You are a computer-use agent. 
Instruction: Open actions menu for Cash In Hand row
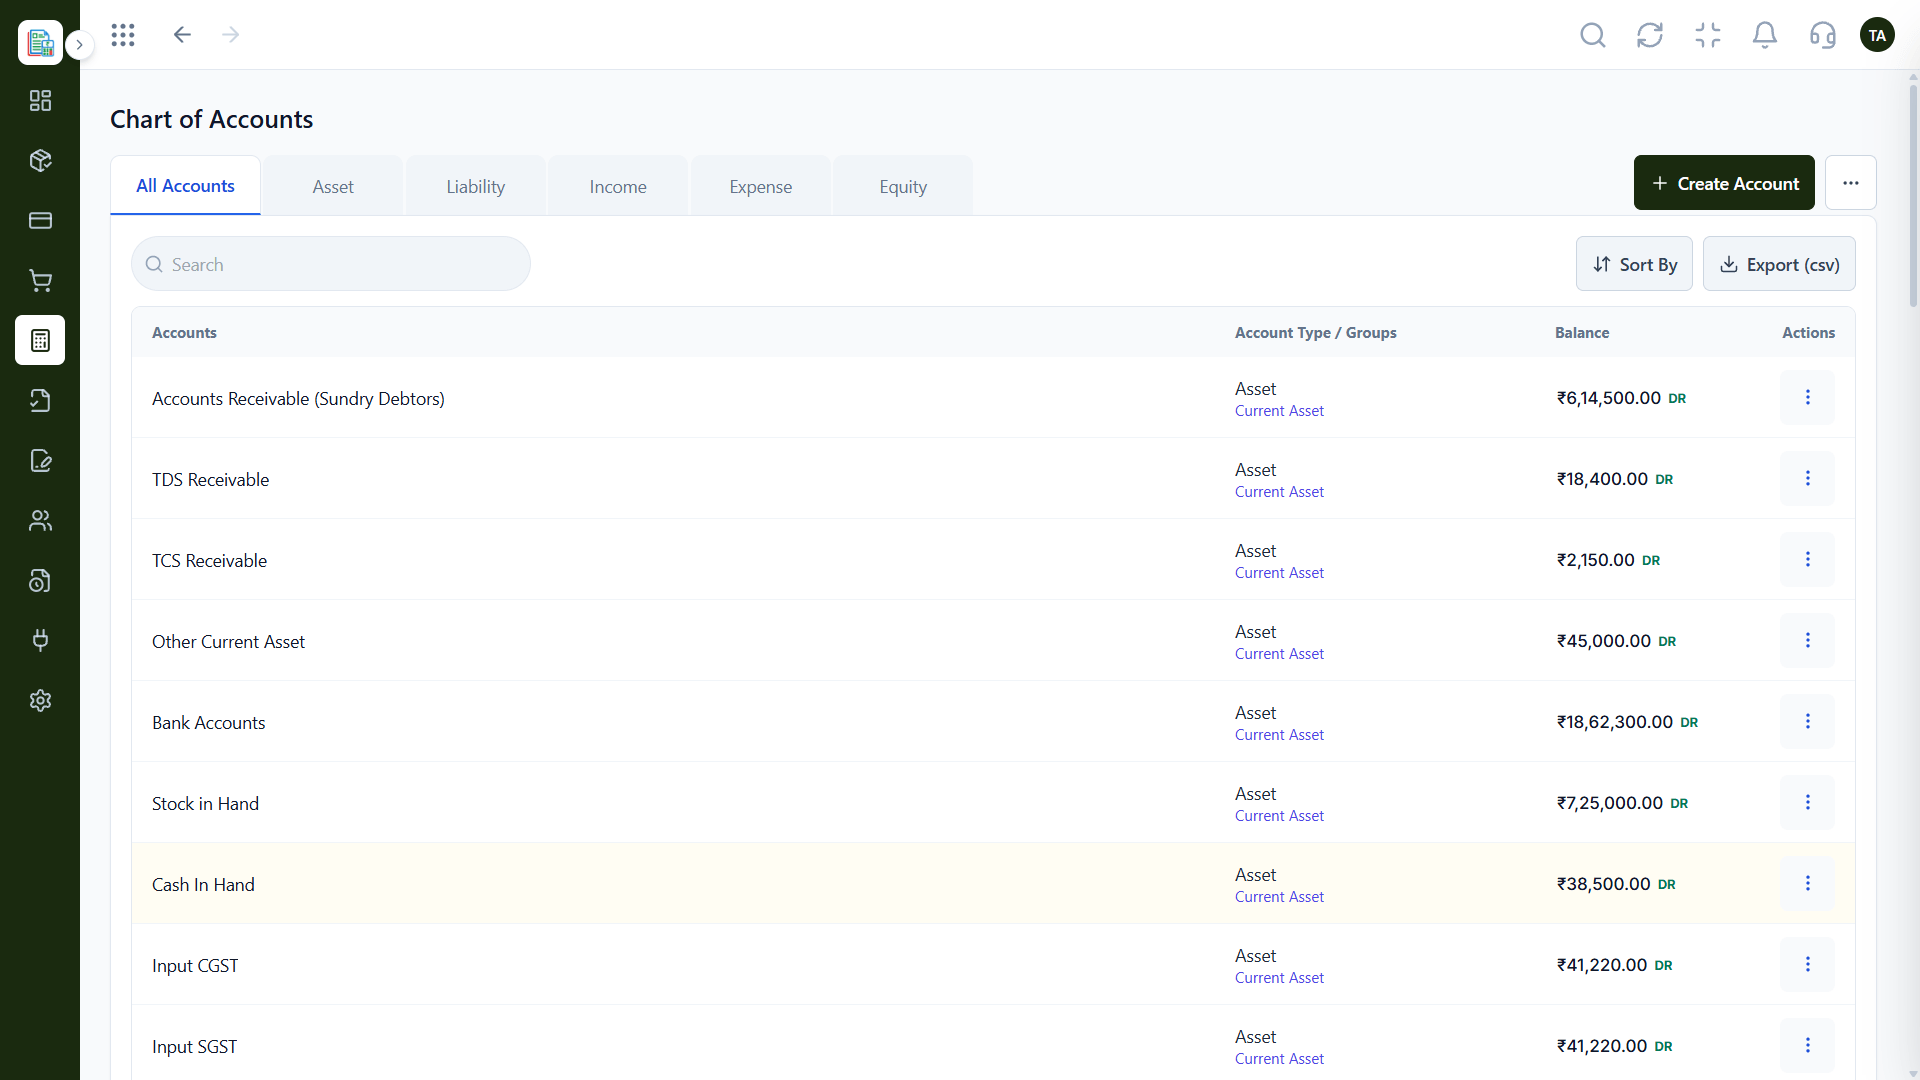[x=1807, y=884]
